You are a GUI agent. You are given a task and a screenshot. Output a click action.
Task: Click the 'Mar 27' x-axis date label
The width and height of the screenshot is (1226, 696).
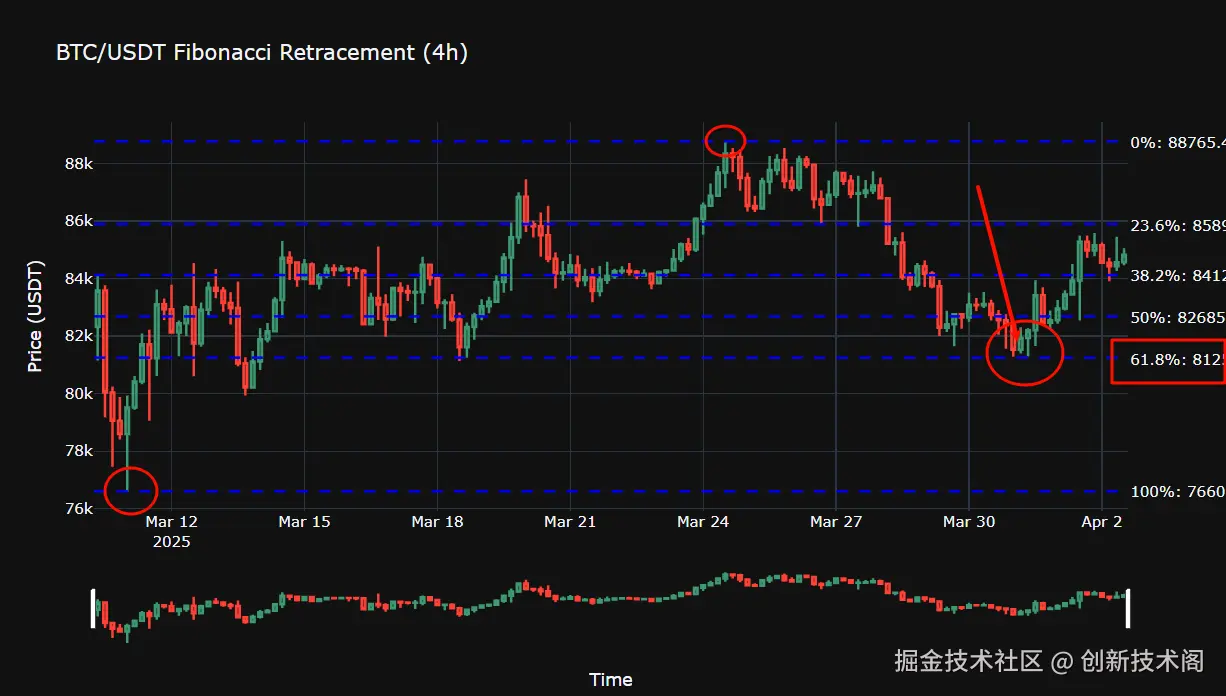point(836,522)
